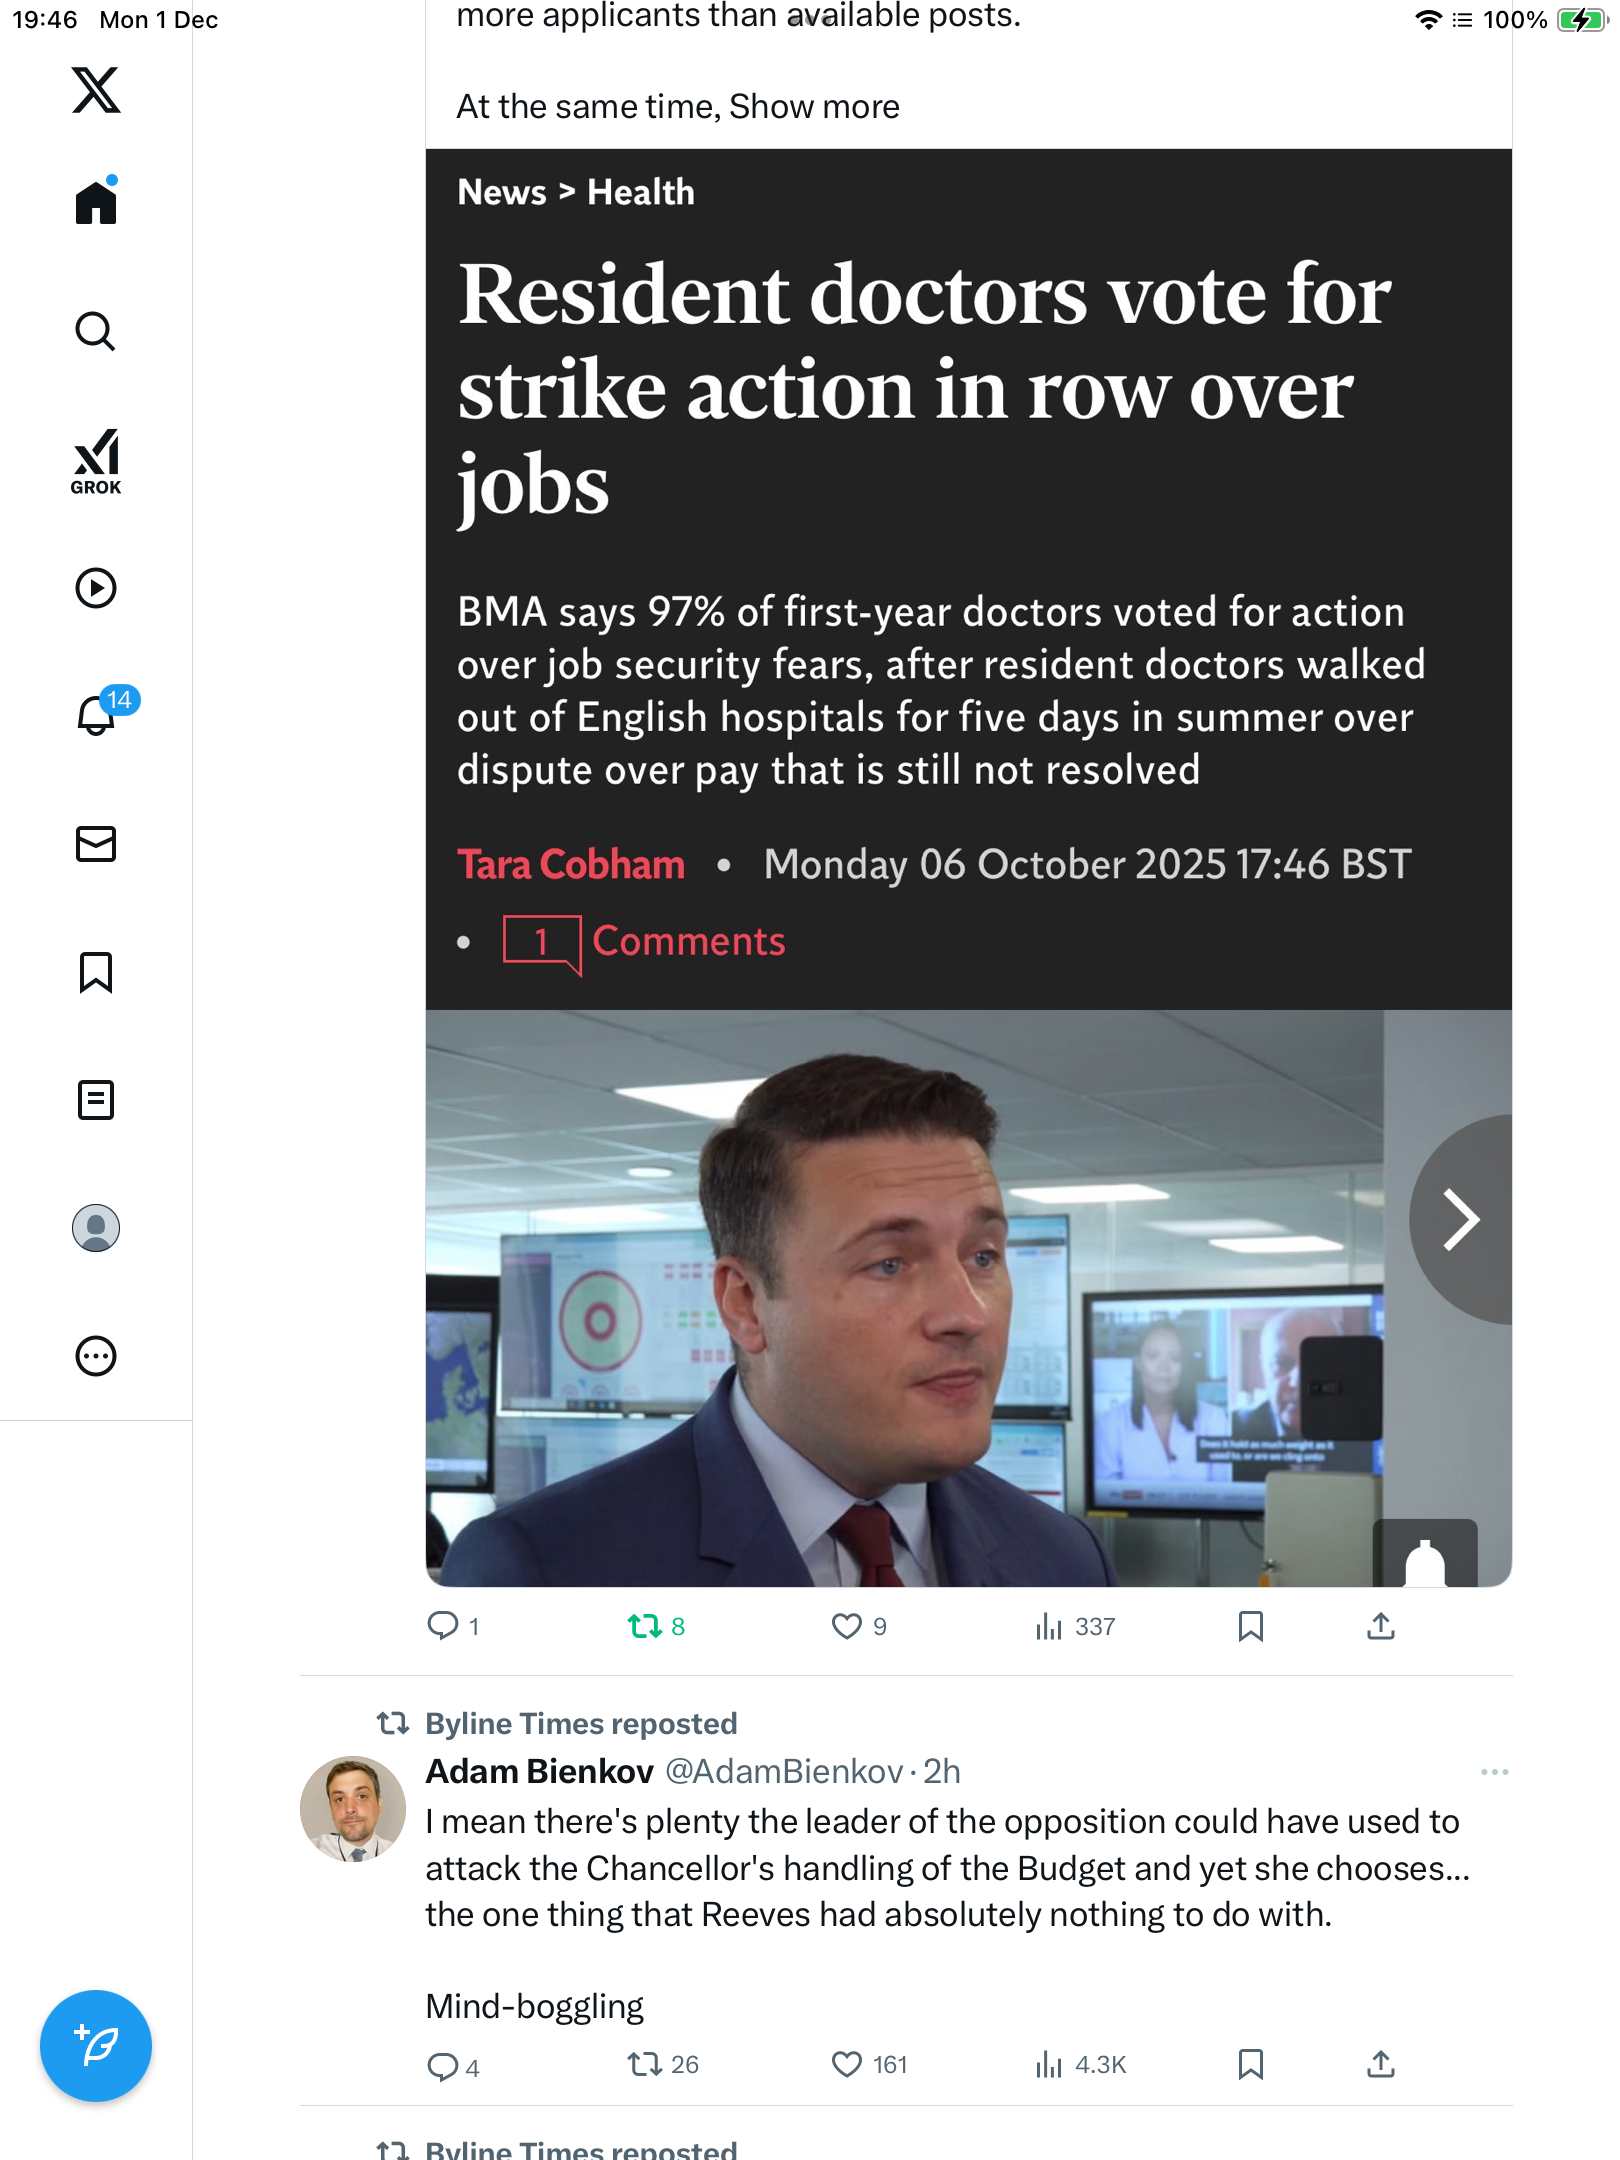Advance to next image with arrow

(1461, 1219)
